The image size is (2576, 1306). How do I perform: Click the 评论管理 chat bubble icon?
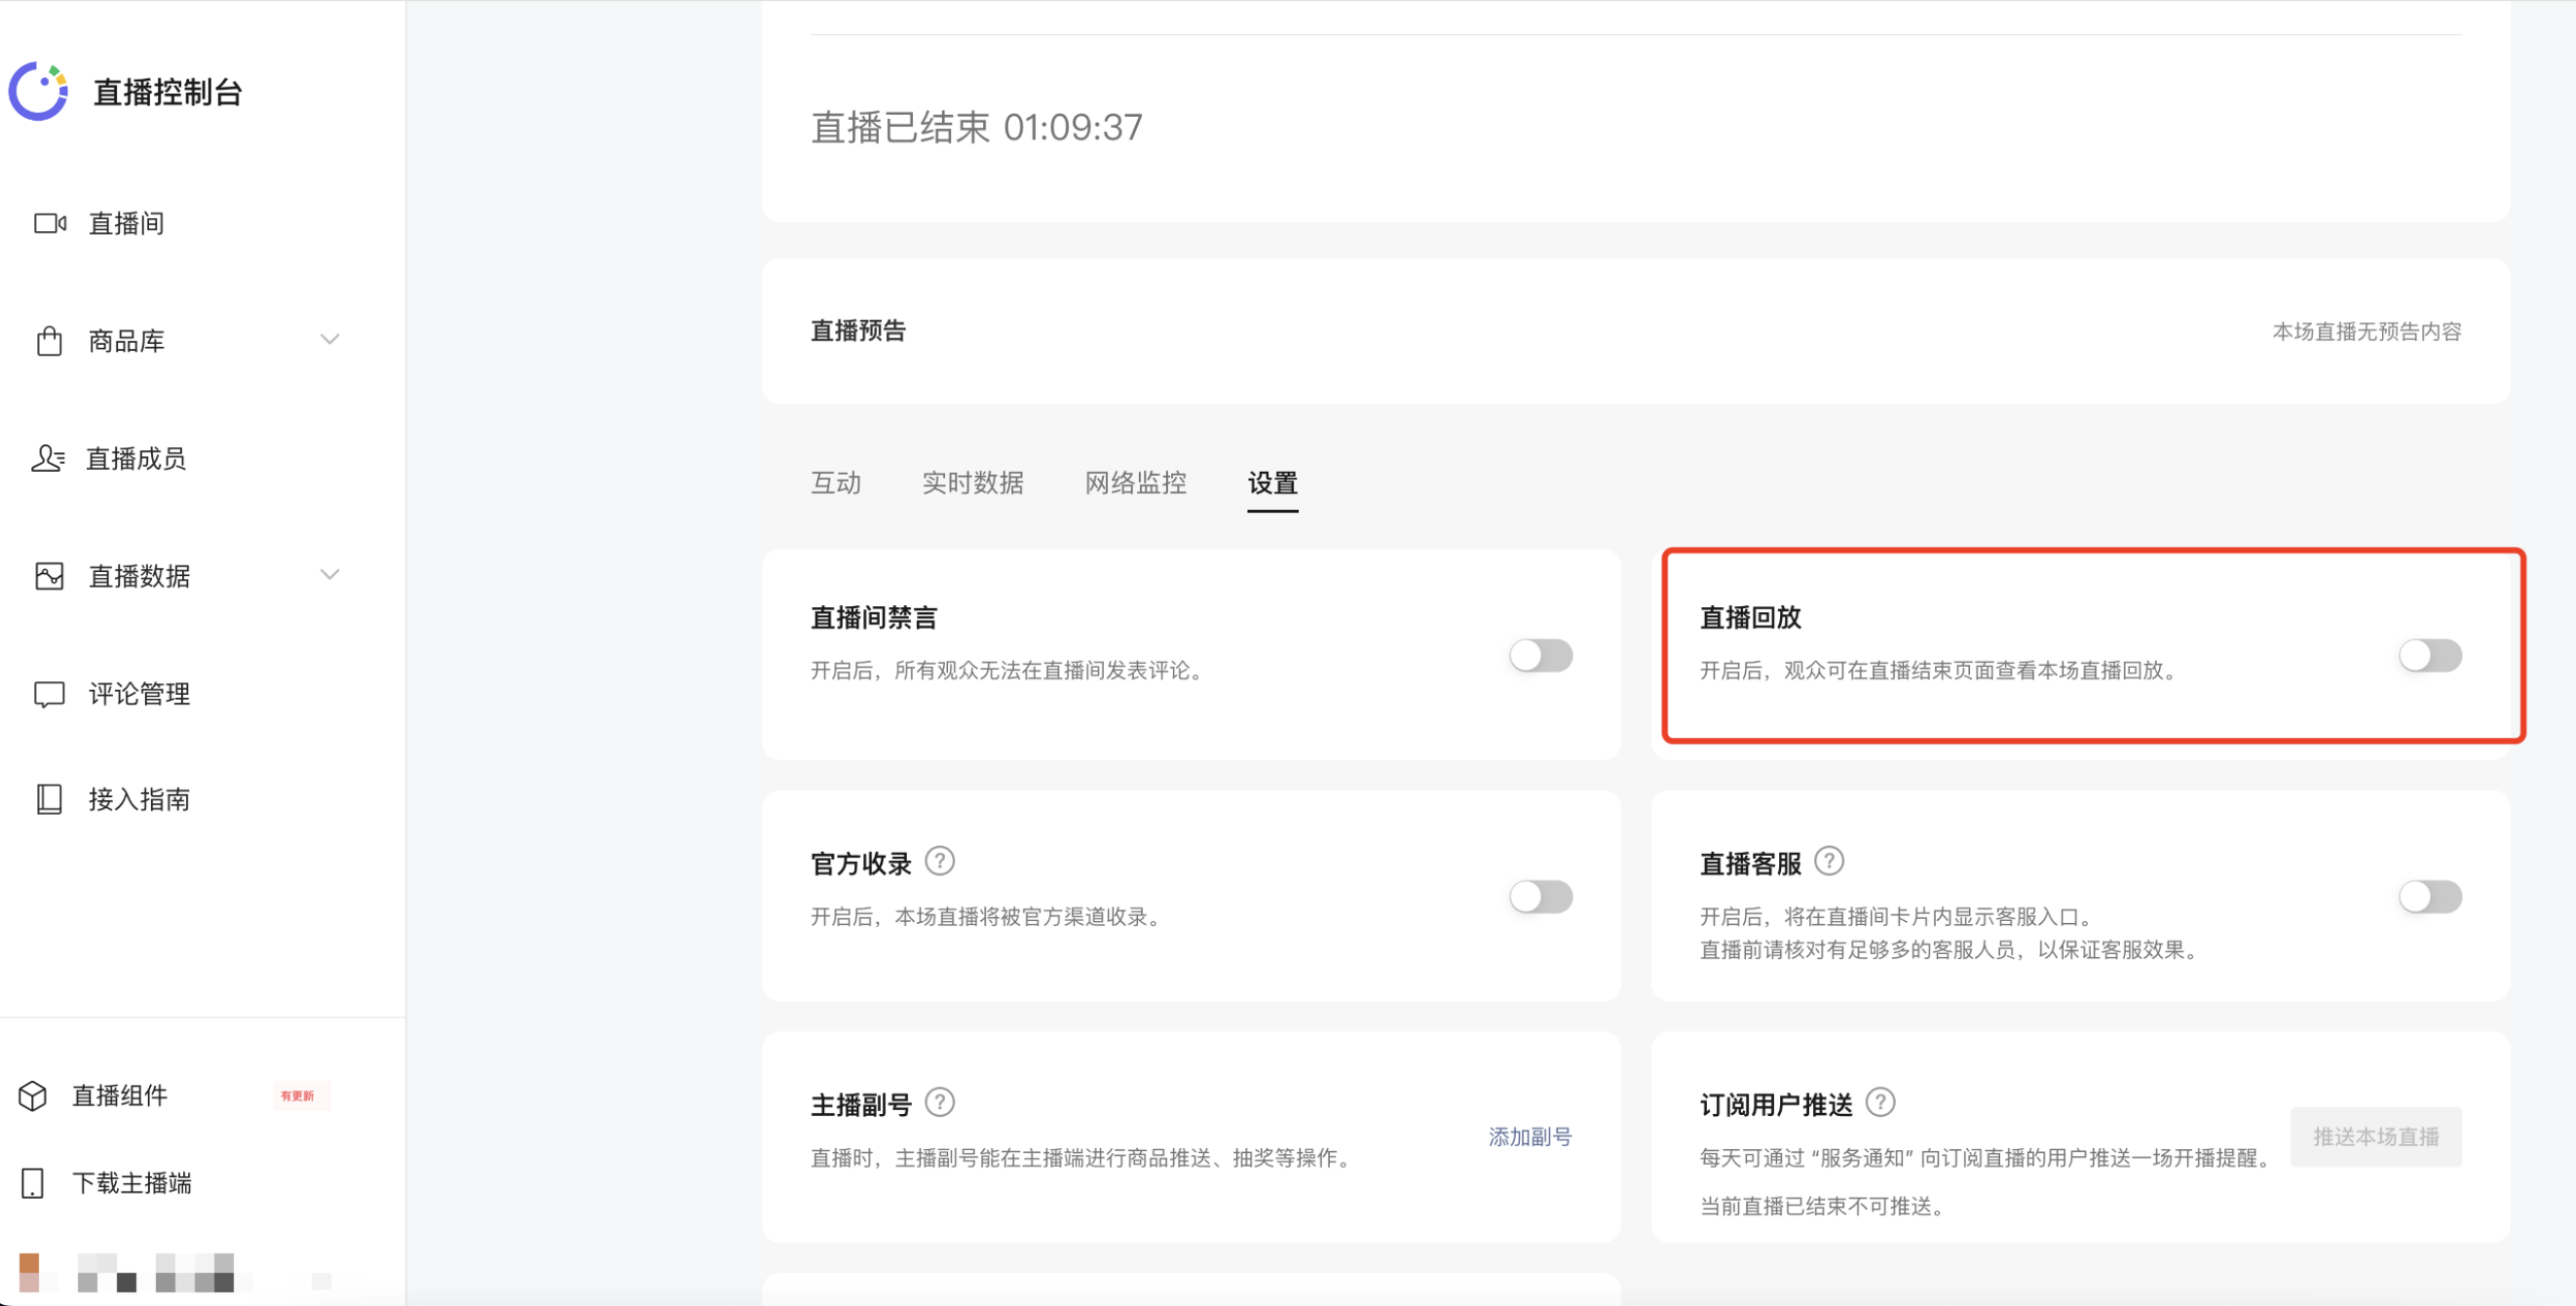[49, 694]
